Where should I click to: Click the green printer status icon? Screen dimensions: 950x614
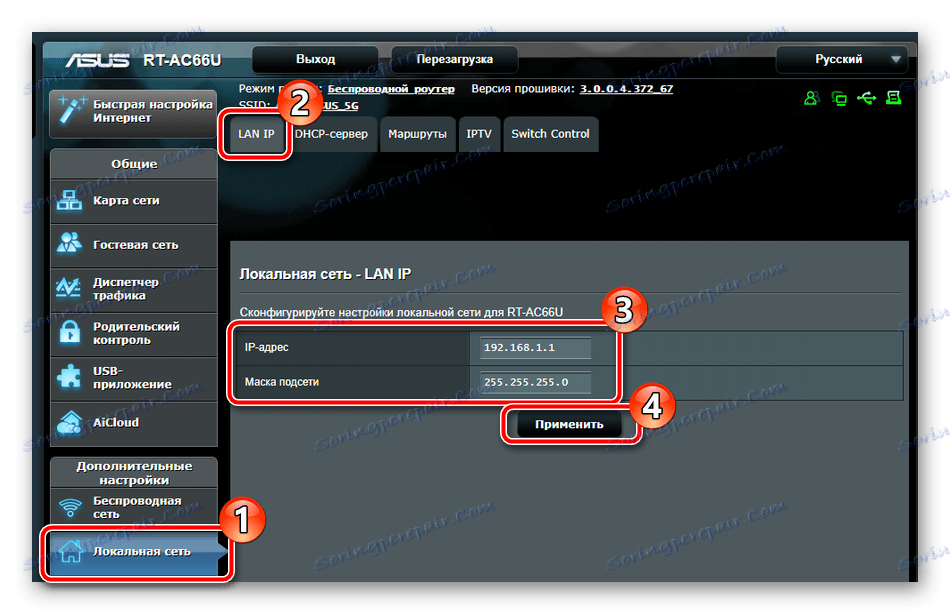coord(894,98)
